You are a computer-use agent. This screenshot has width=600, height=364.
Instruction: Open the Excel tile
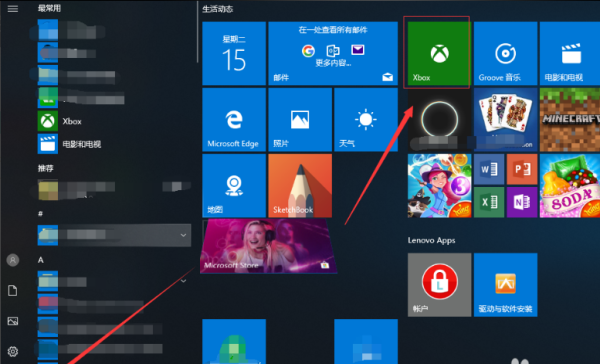pos(489,202)
